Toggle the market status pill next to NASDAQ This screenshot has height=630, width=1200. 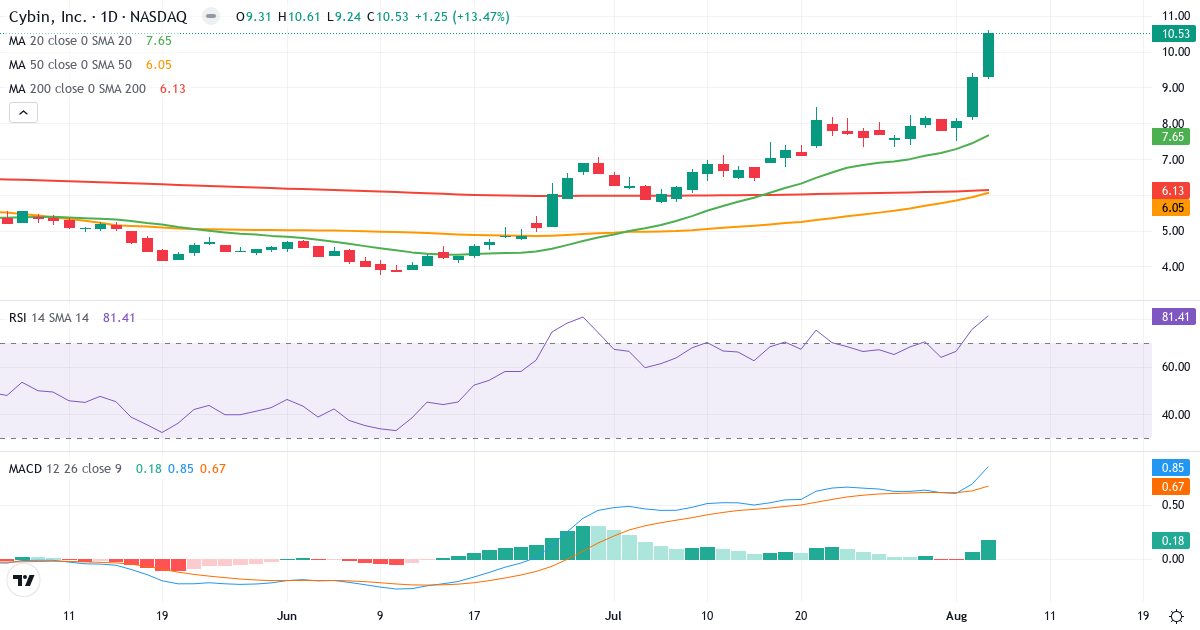click(210, 17)
